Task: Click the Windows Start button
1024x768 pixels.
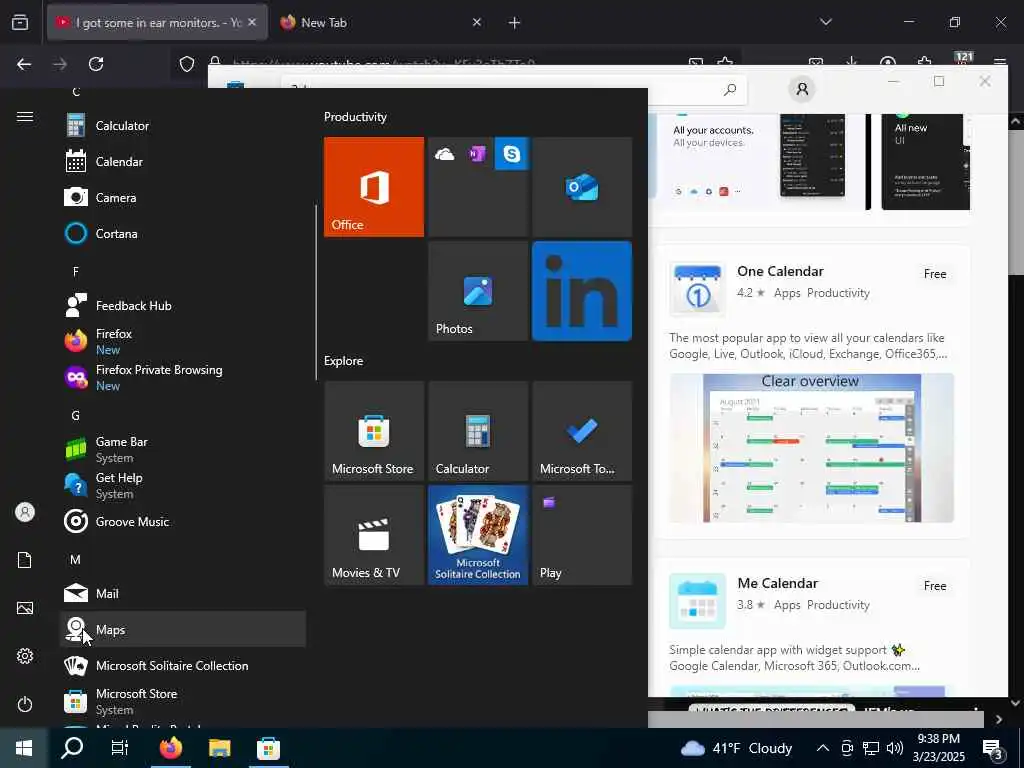Action: tap(24, 748)
